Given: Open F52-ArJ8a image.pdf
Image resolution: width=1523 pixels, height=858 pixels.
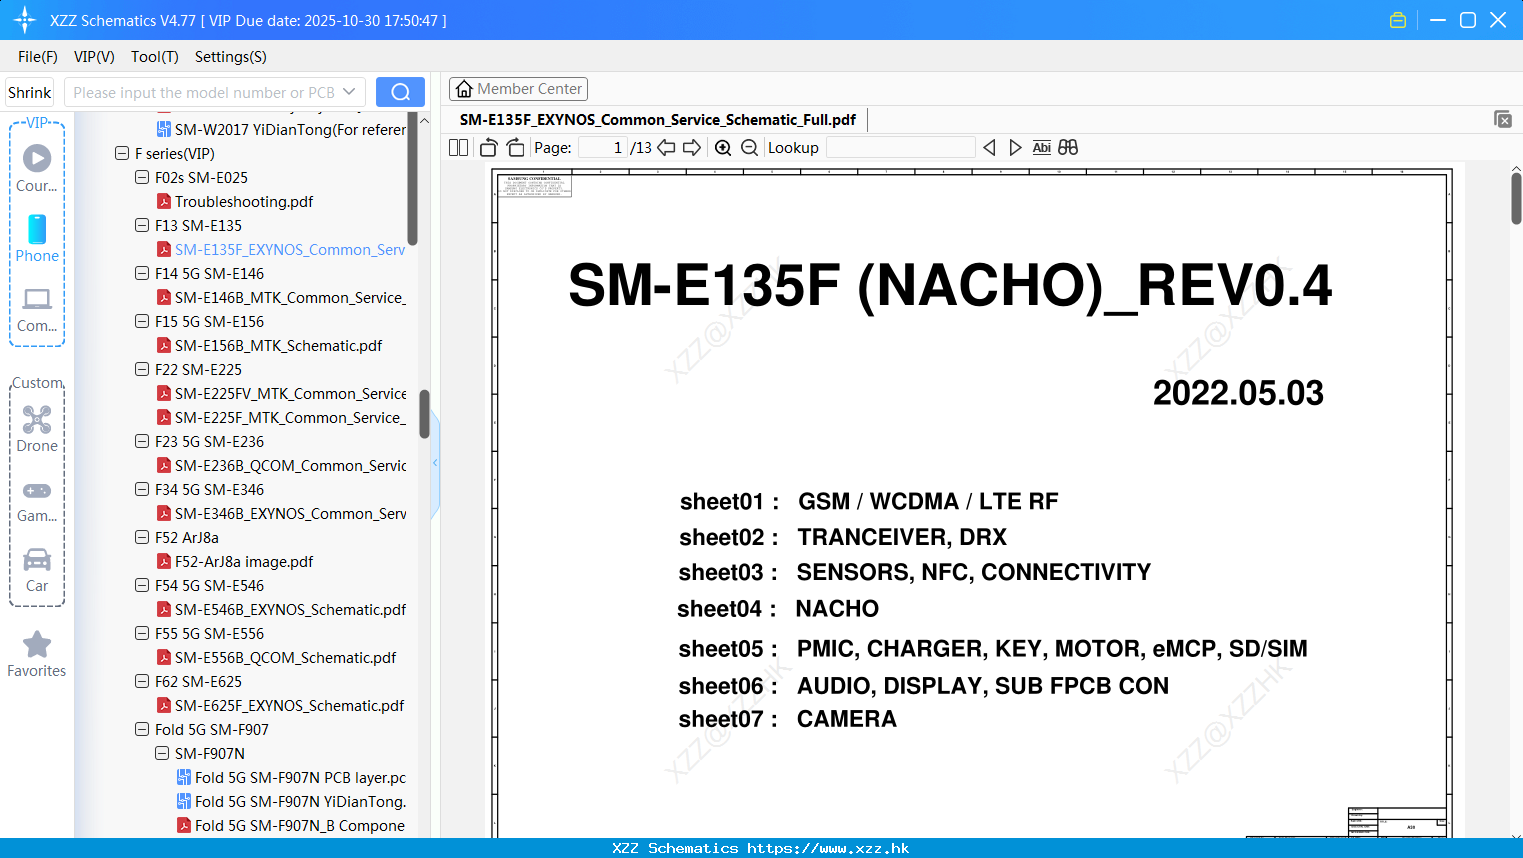Looking at the screenshot, I should 234,561.
